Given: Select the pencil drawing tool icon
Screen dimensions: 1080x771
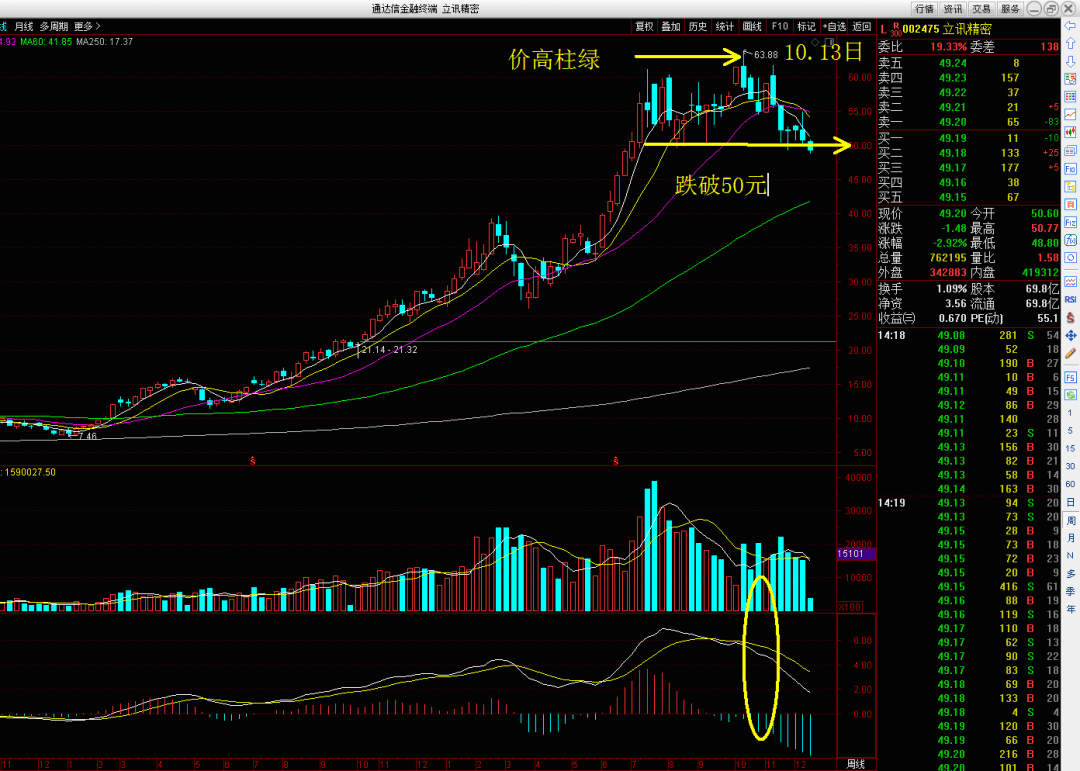Looking at the screenshot, I should [x=1070, y=353].
